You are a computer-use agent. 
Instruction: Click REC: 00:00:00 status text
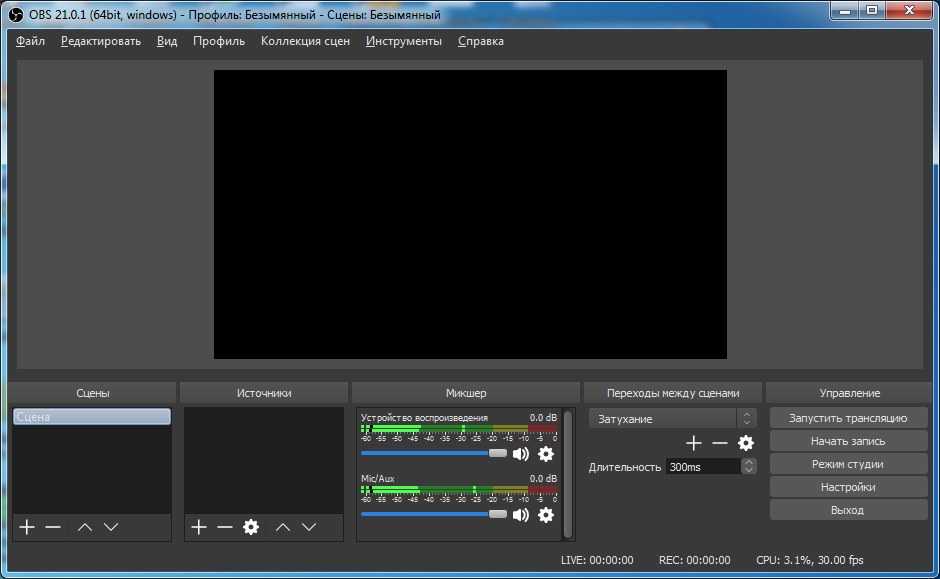click(694, 560)
